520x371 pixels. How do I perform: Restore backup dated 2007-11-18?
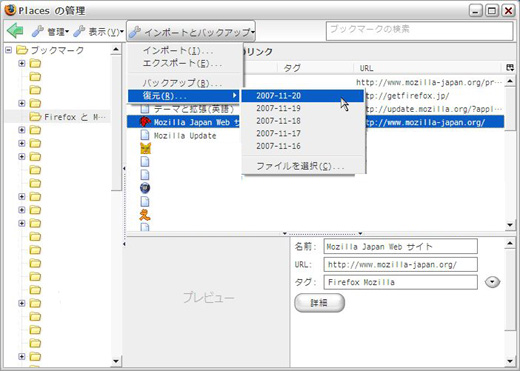pyautogui.click(x=302, y=121)
